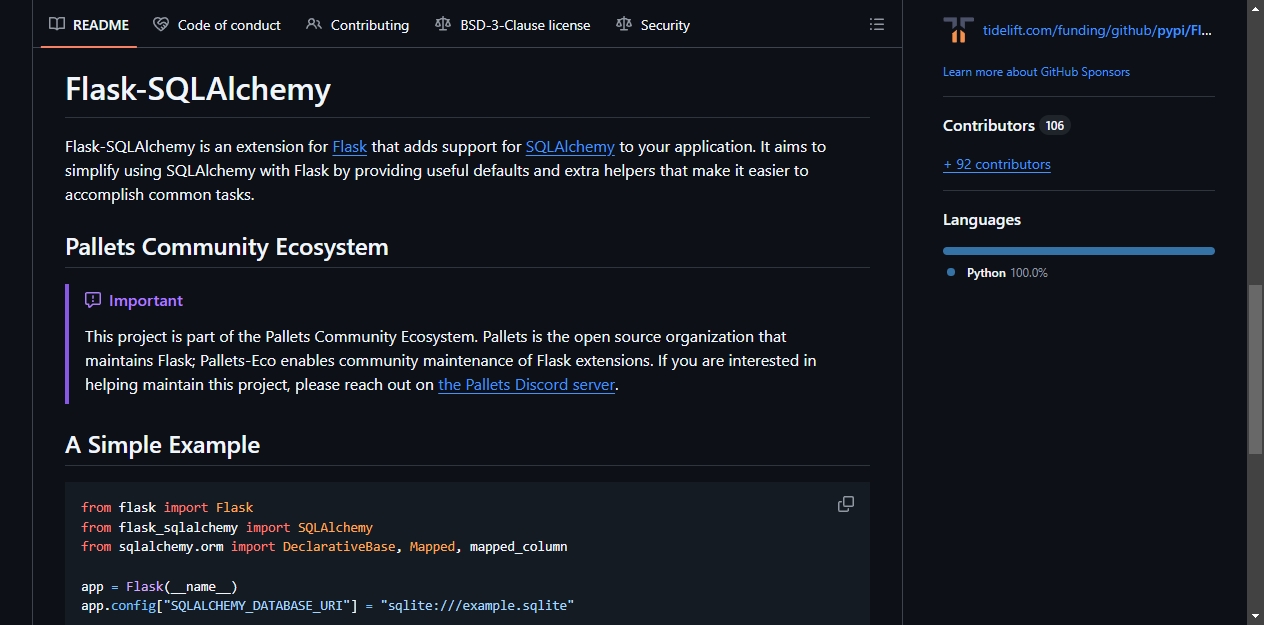Click the Flask-SQLAlchemy heading
The image size is (1264, 625).
pyautogui.click(x=198, y=89)
